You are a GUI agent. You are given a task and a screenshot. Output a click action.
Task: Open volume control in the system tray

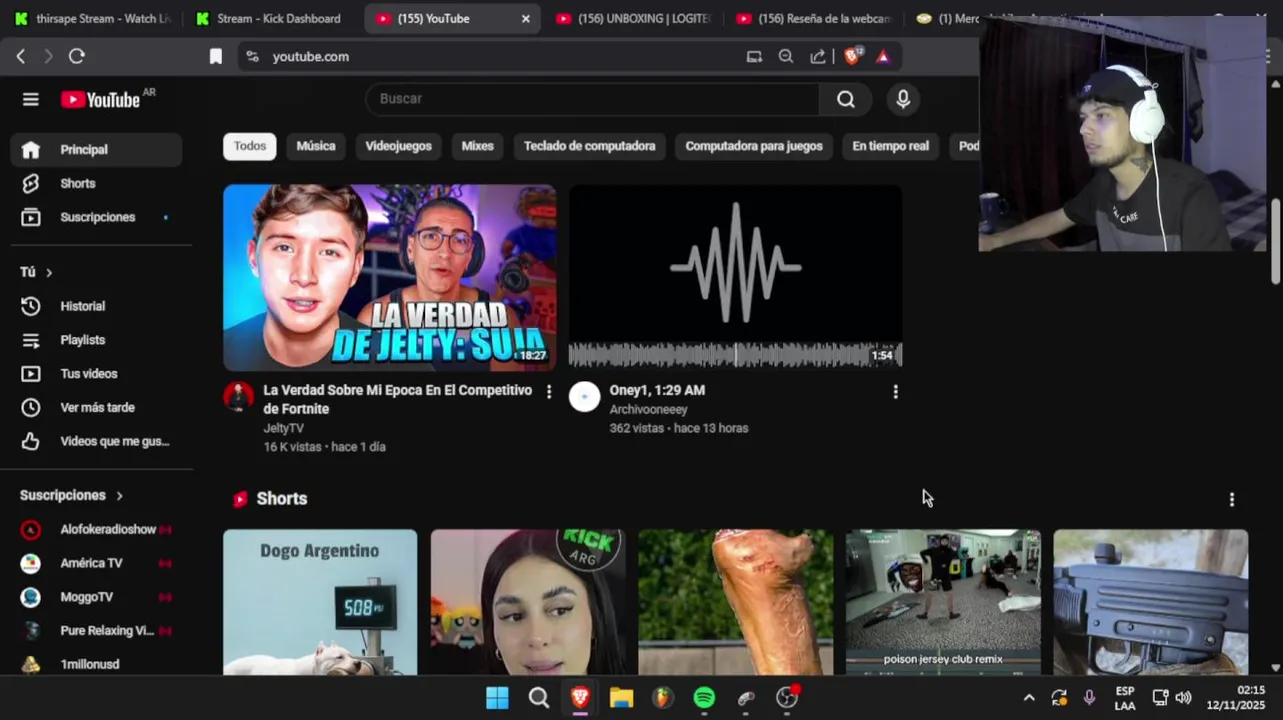pyautogui.click(x=1183, y=698)
